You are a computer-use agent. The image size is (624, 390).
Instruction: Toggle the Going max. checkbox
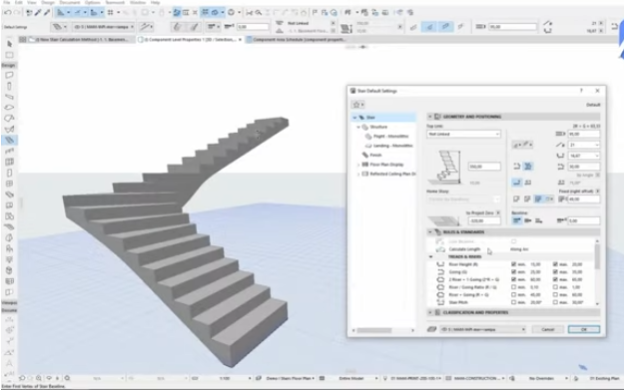click(555, 272)
